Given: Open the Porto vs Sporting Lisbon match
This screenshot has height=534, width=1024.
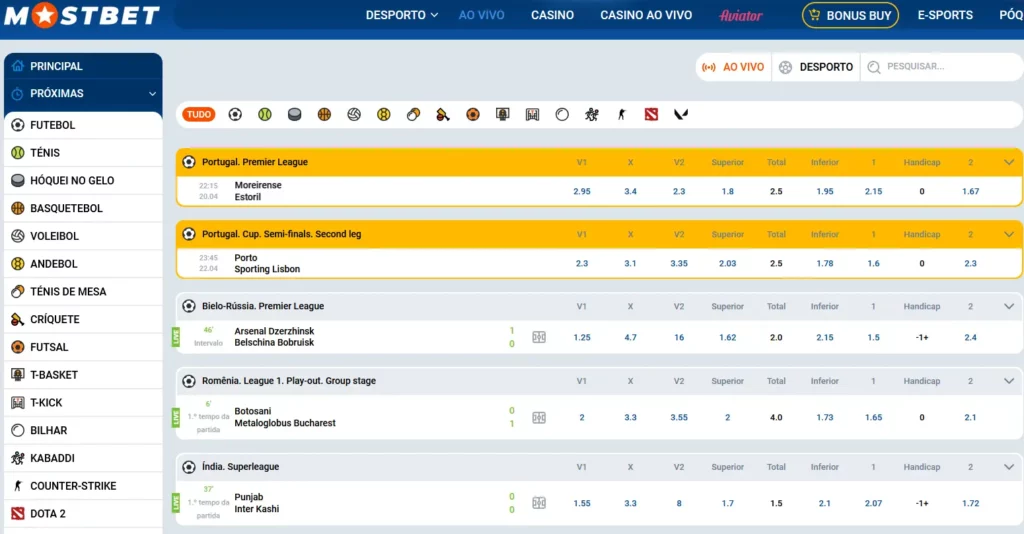Looking at the screenshot, I should [x=267, y=264].
